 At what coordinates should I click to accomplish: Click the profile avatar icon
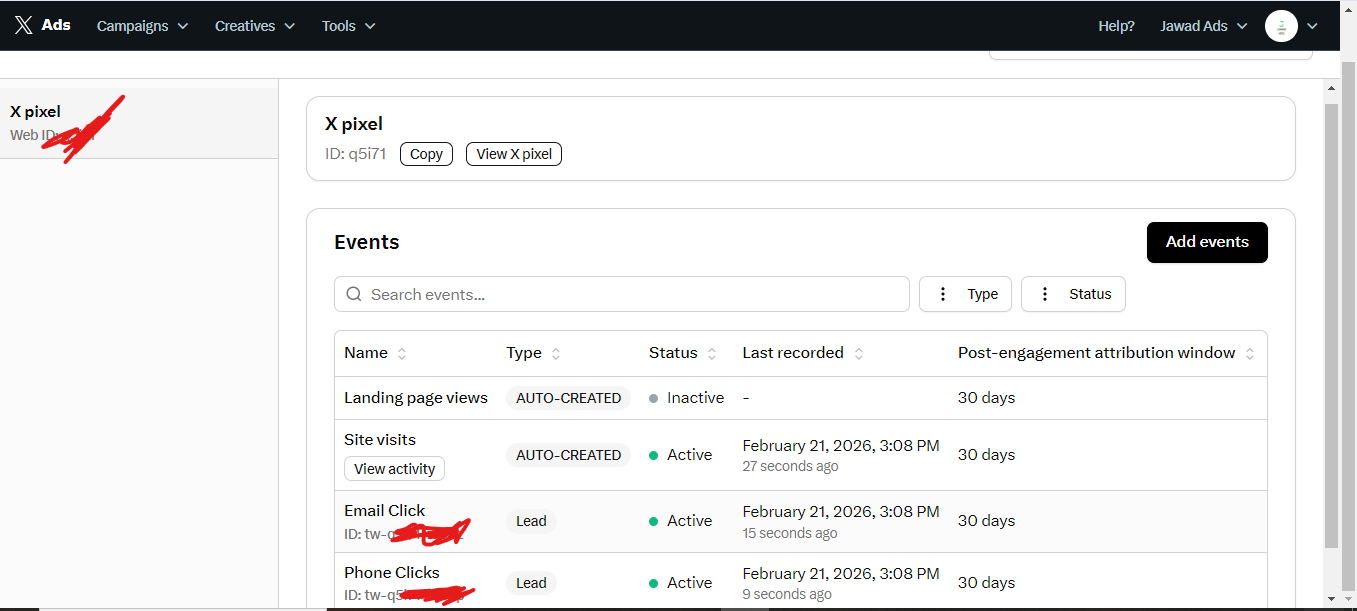tap(1281, 26)
